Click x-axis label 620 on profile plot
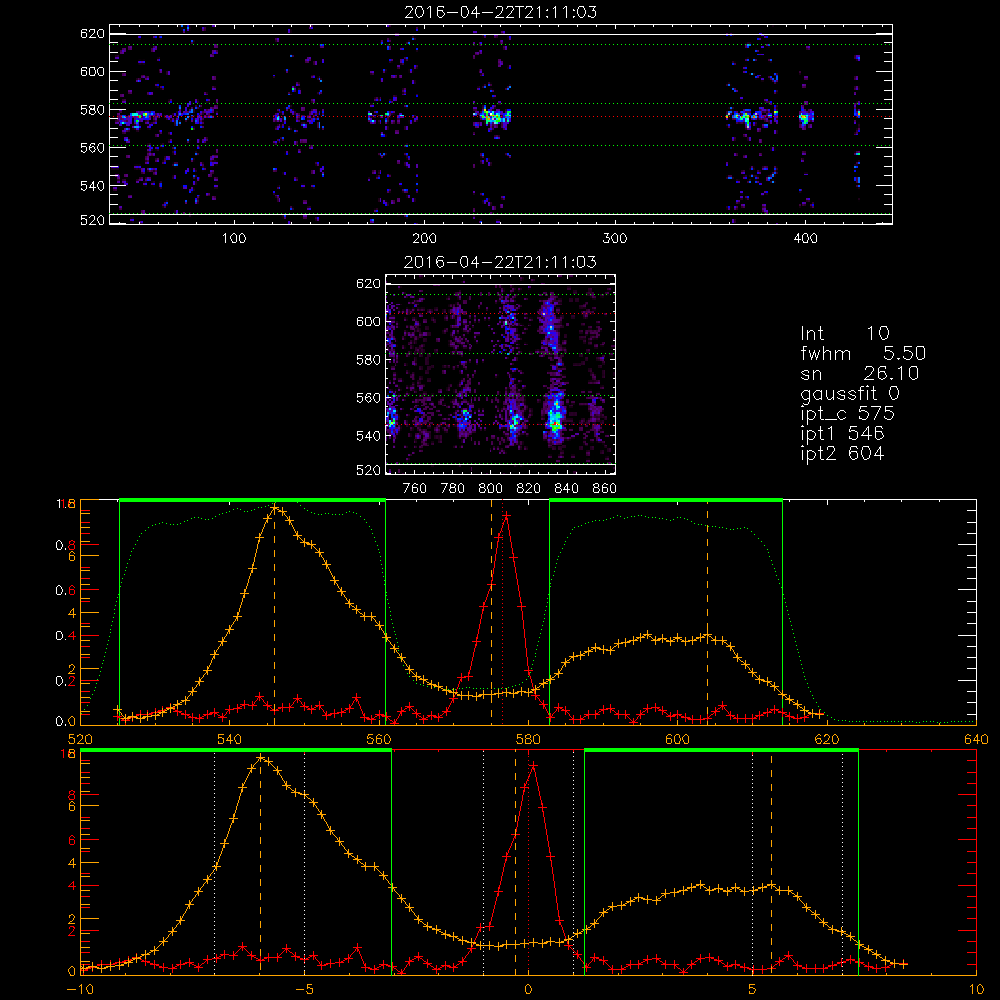Image resolution: width=1000 pixels, height=1000 pixels. tap(827, 739)
